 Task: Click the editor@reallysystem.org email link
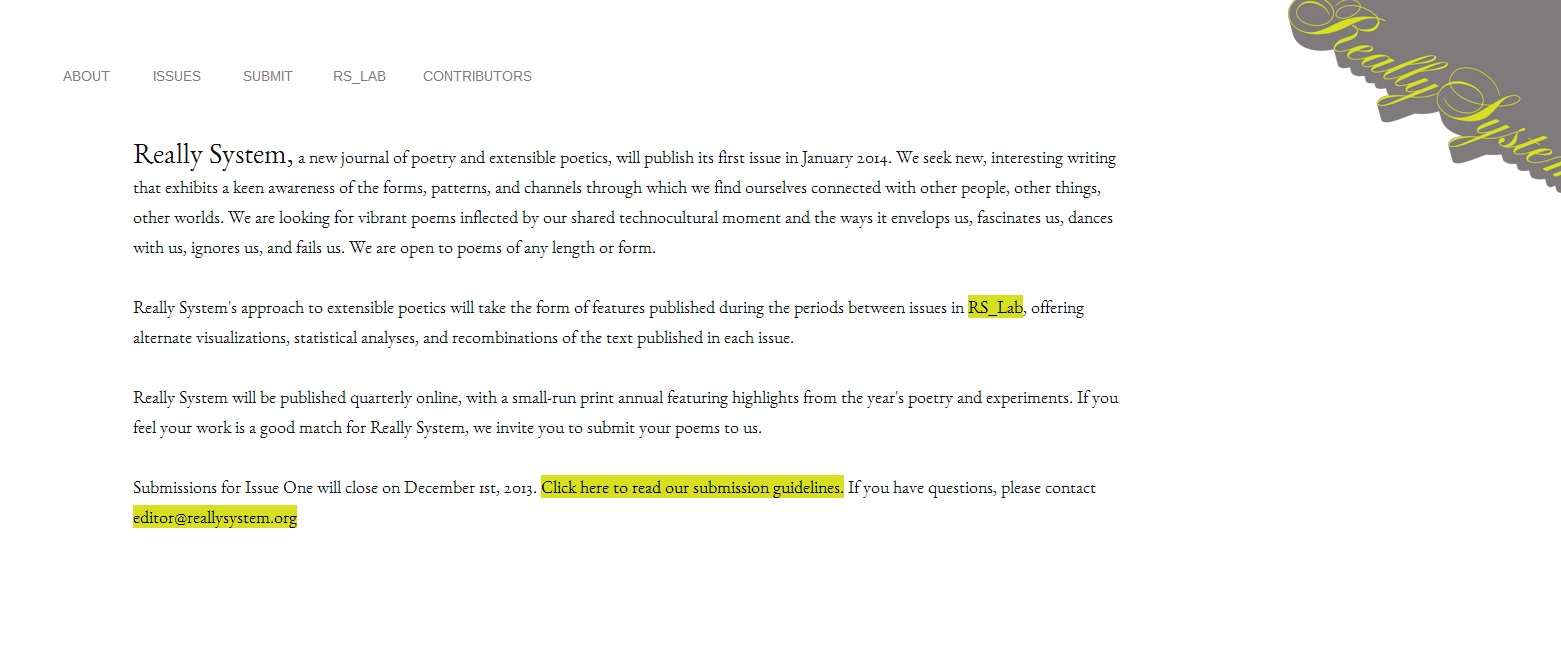click(215, 518)
